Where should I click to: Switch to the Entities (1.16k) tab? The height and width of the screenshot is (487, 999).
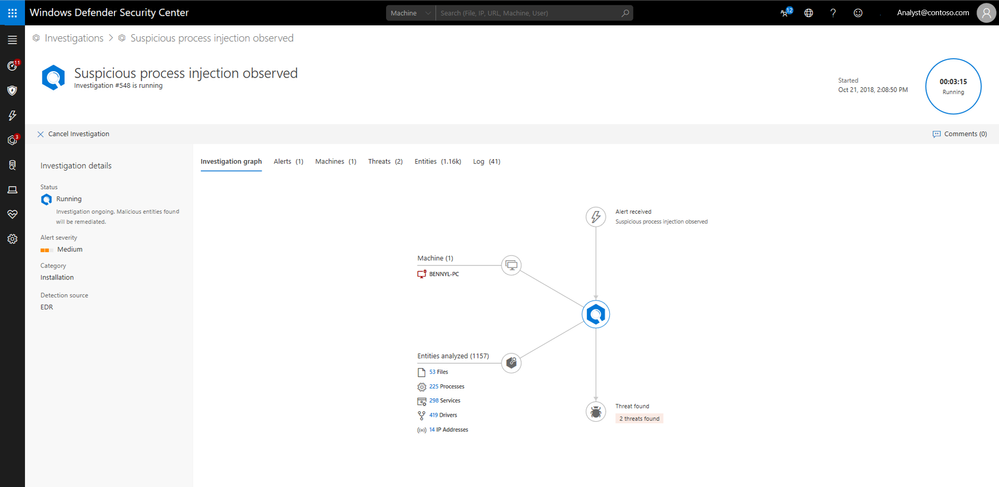438,162
